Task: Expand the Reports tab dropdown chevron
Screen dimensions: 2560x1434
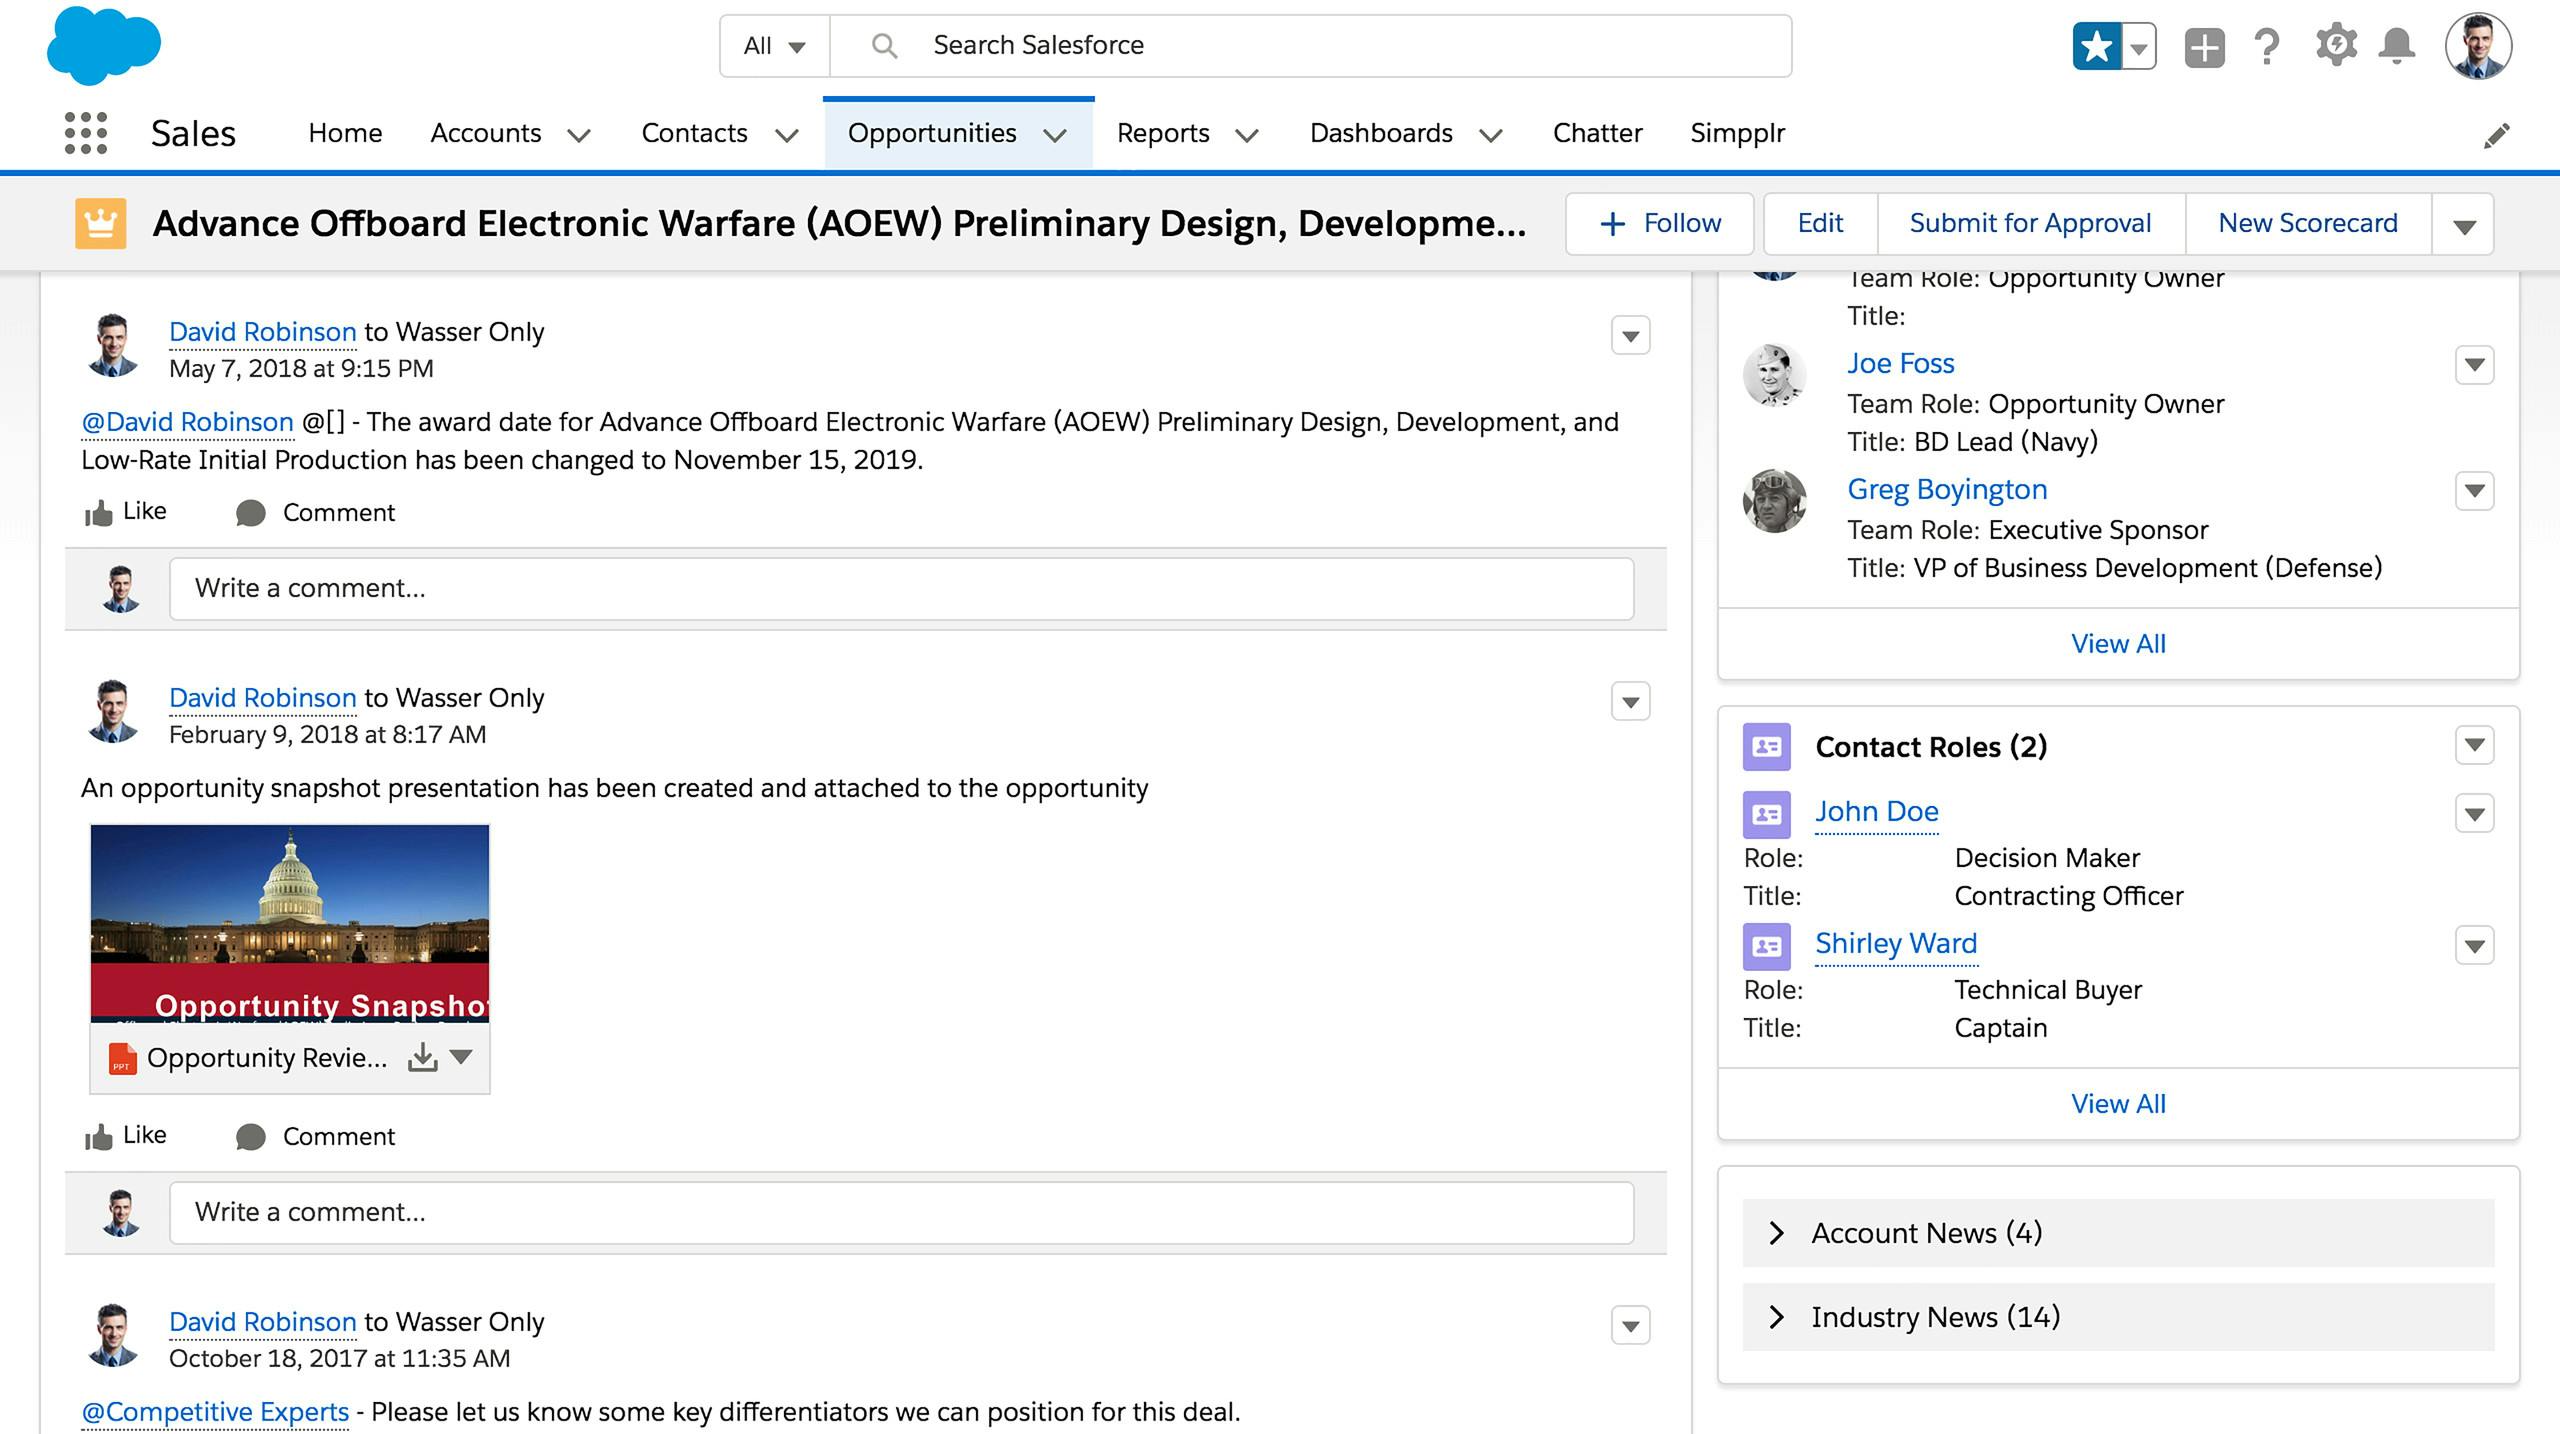Action: pos(1246,135)
